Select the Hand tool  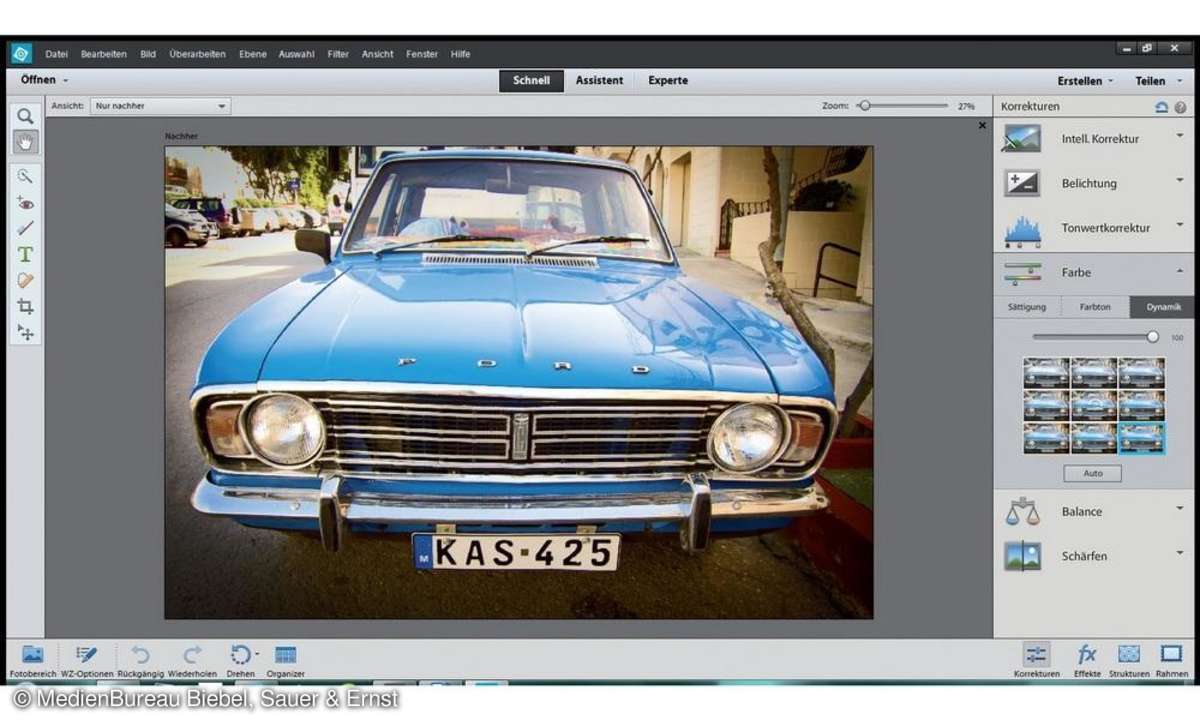click(x=25, y=141)
